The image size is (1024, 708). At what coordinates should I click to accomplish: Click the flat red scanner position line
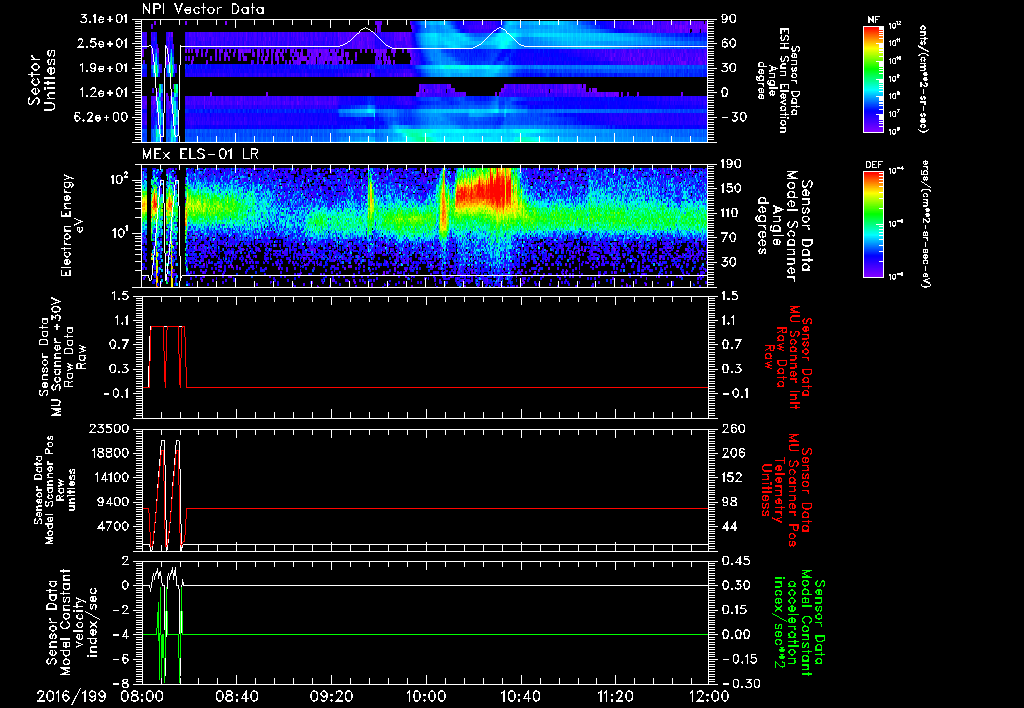(x=447, y=508)
